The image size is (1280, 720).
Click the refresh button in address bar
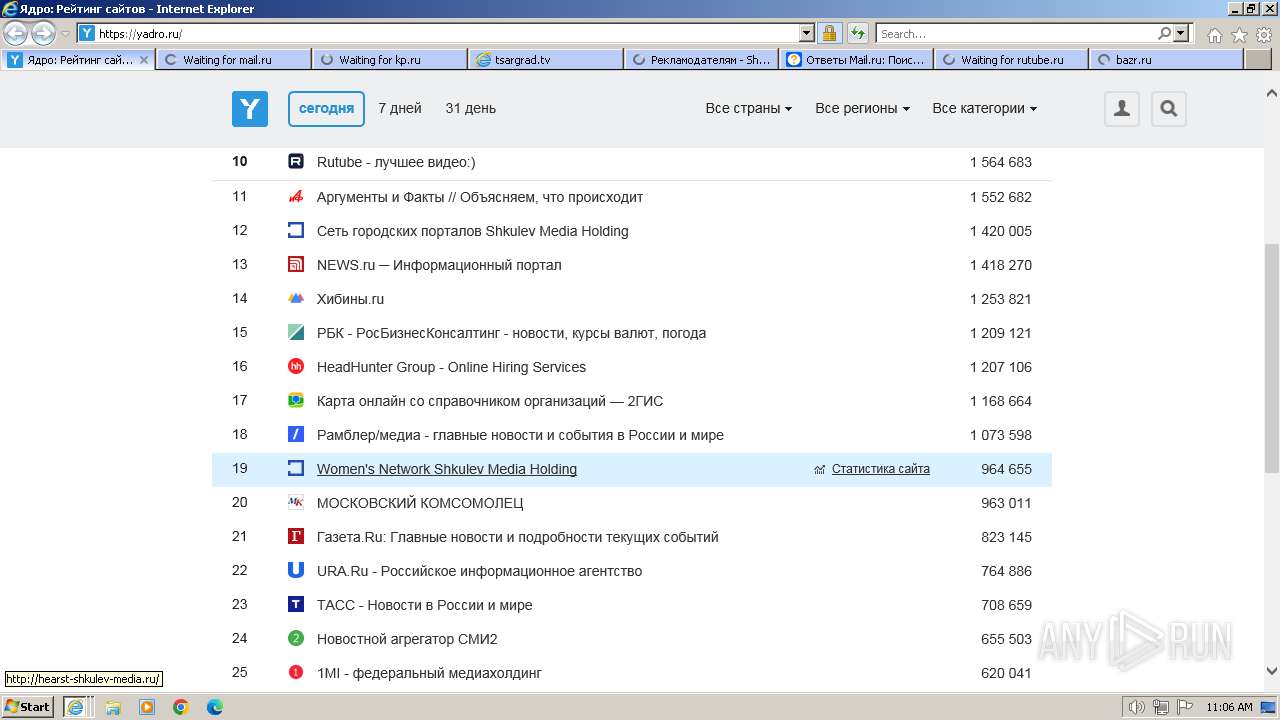pyautogui.click(x=858, y=34)
